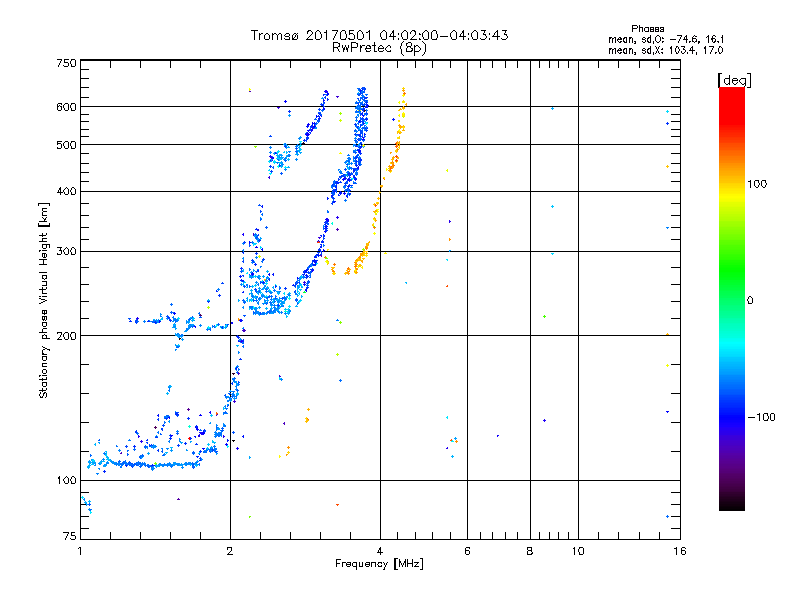
Task: Click the y-axis tick label '75'
Action: (x=70, y=536)
